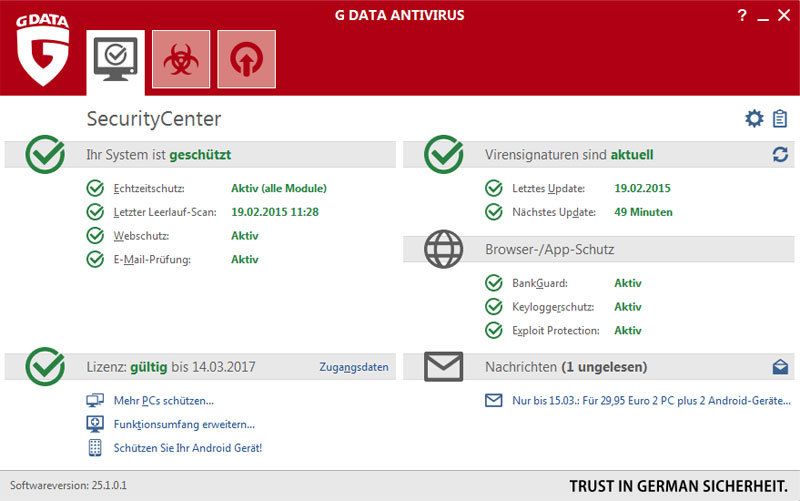Open settings via the gear icon
This screenshot has width=800, height=501.
754,118
